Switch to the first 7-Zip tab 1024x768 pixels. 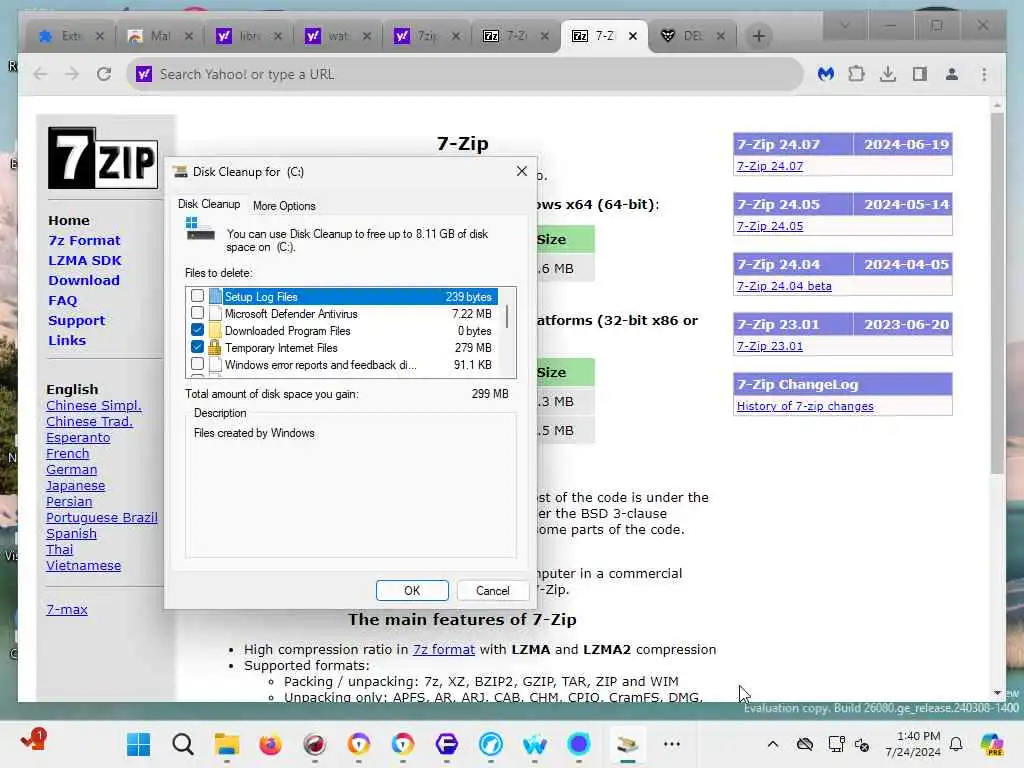pos(515,36)
